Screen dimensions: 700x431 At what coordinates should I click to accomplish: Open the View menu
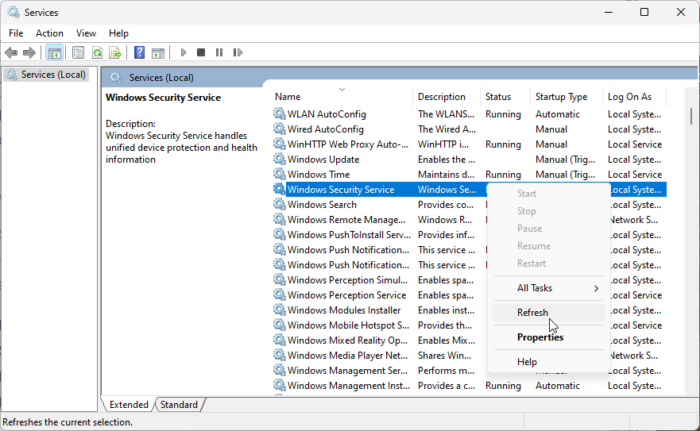86,33
